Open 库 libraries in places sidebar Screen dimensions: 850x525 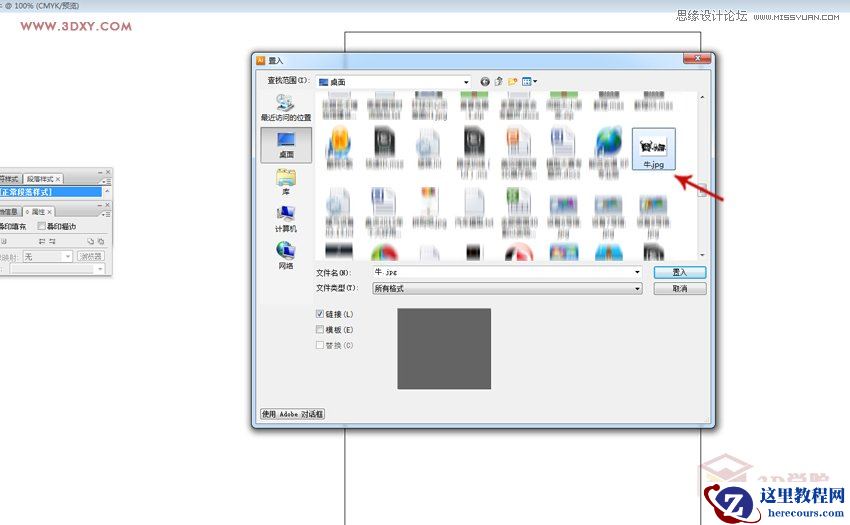[286, 182]
